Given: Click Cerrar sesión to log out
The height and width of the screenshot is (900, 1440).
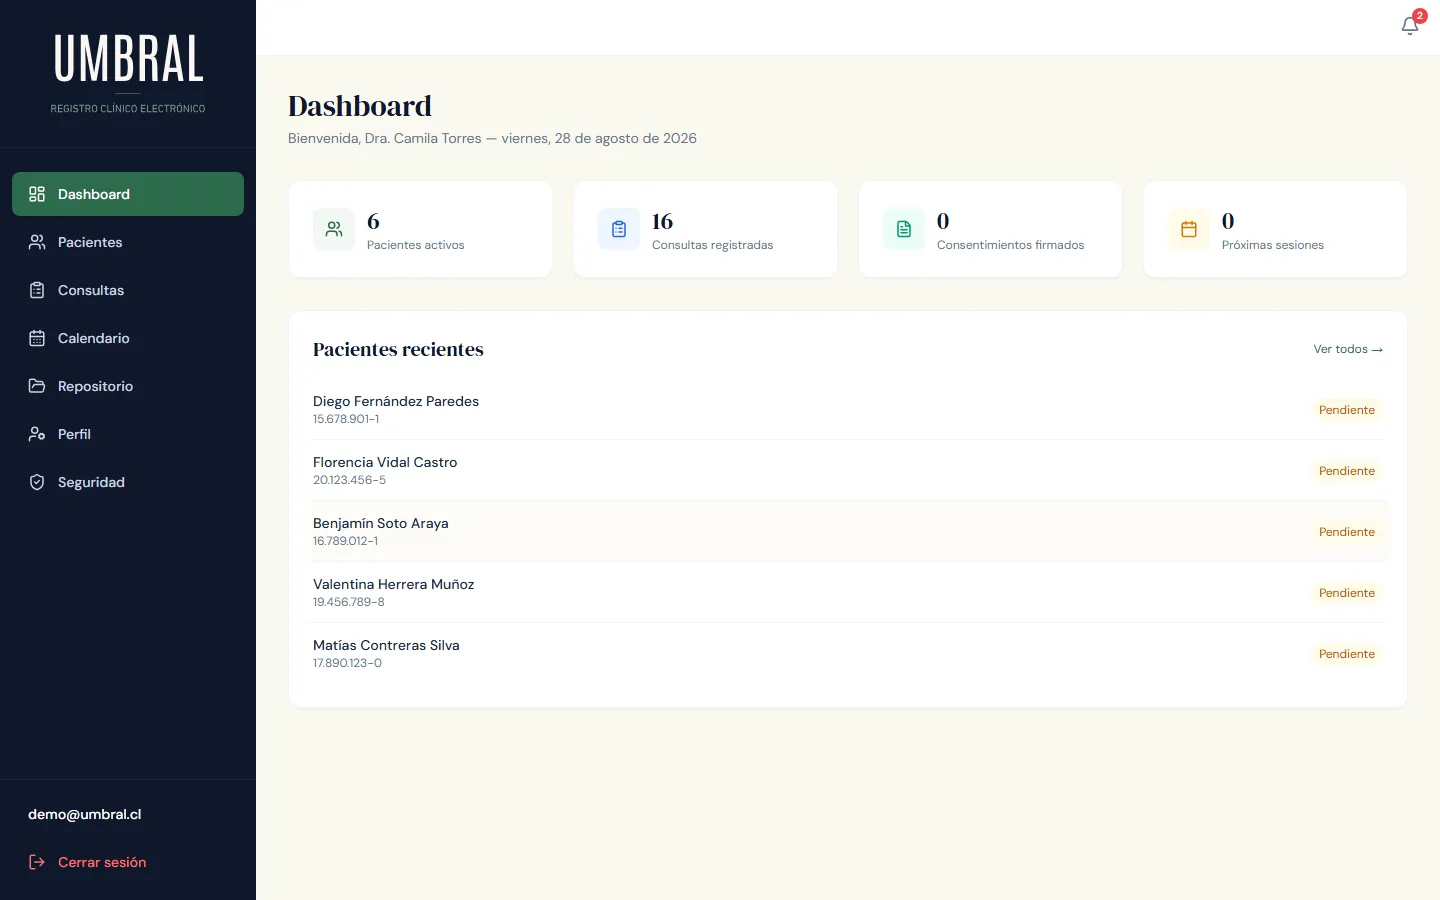Looking at the screenshot, I should [128, 862].
